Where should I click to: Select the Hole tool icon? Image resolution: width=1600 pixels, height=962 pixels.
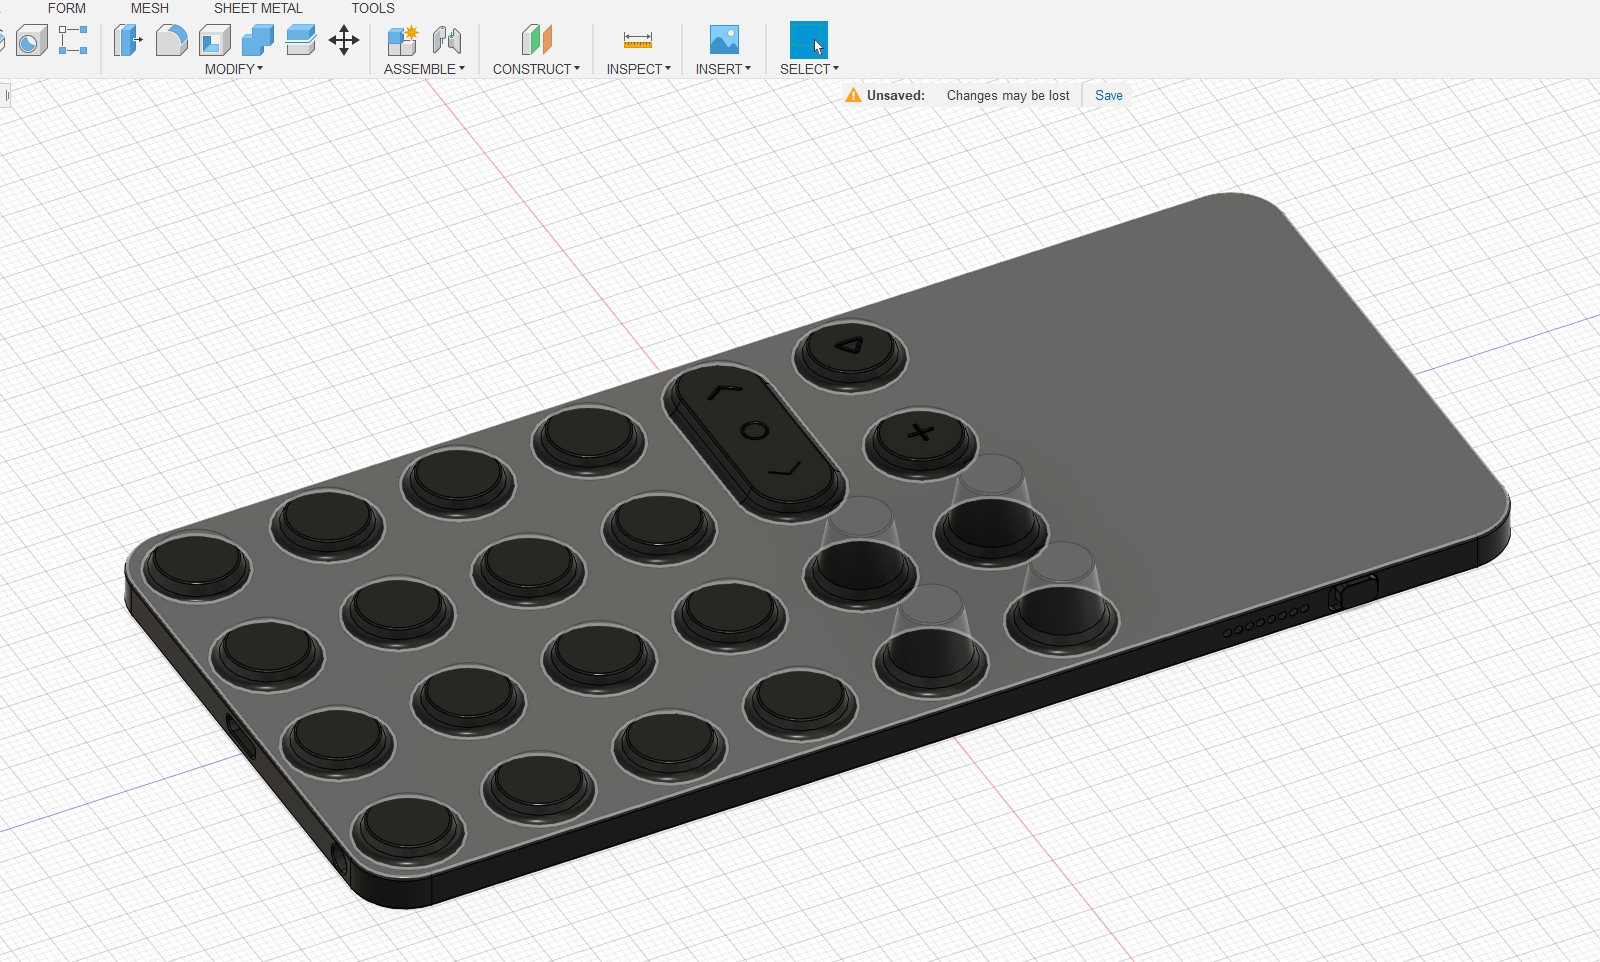[31, 41]
